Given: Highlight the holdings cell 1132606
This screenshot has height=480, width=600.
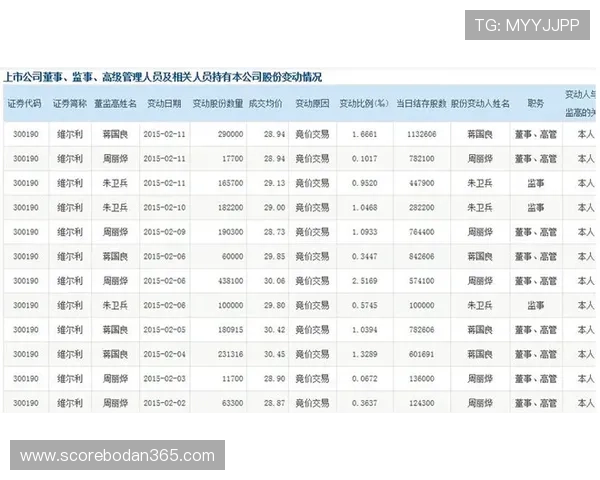Looking at the screenshot, I should pyautogui.click(x=422, y=134).
